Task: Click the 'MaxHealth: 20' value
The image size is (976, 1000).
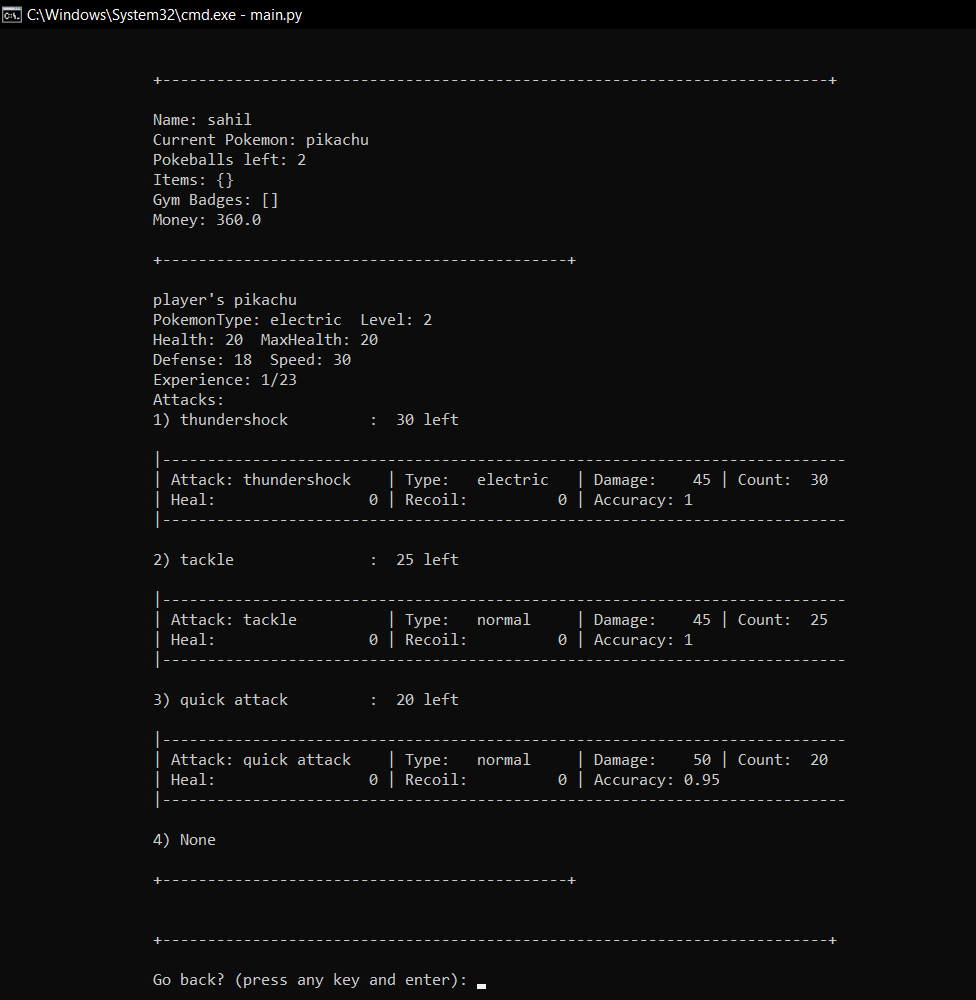Action: [x=319, y=340]
